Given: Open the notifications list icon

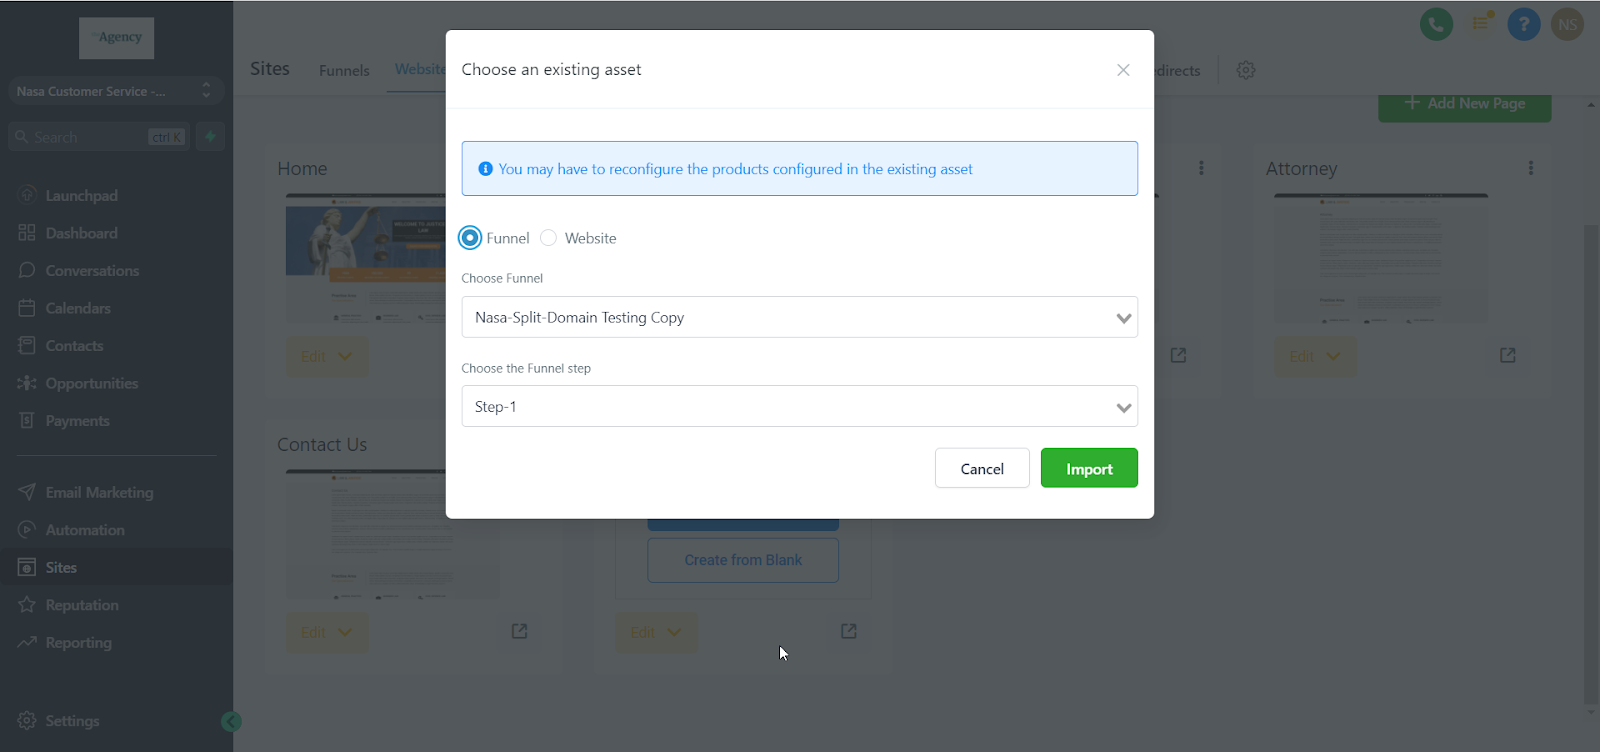Looking at the screenshot, I should (x=1480, y=23).
